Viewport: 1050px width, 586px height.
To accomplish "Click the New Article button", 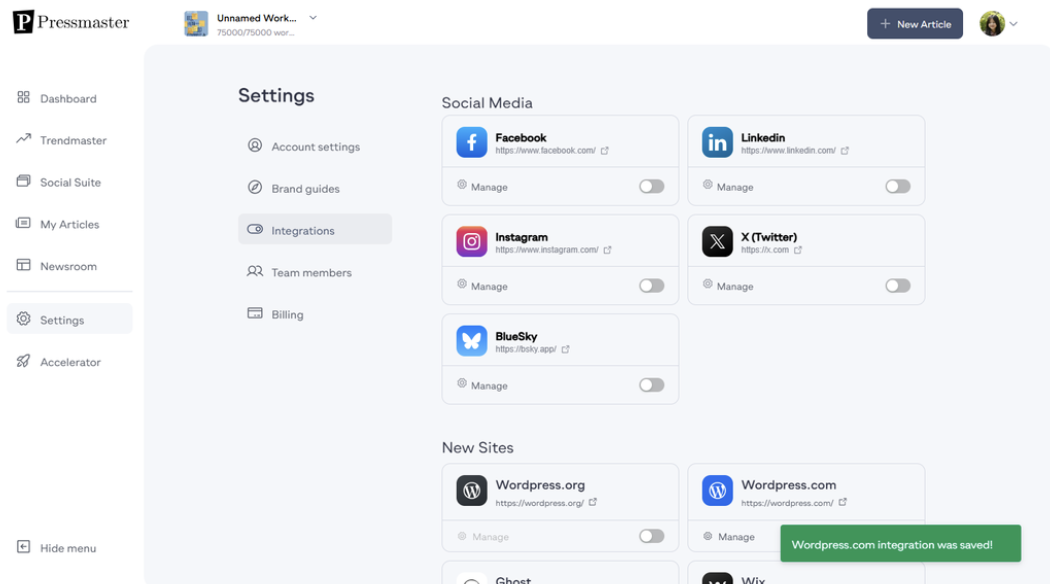I will [x=915, y=23].
